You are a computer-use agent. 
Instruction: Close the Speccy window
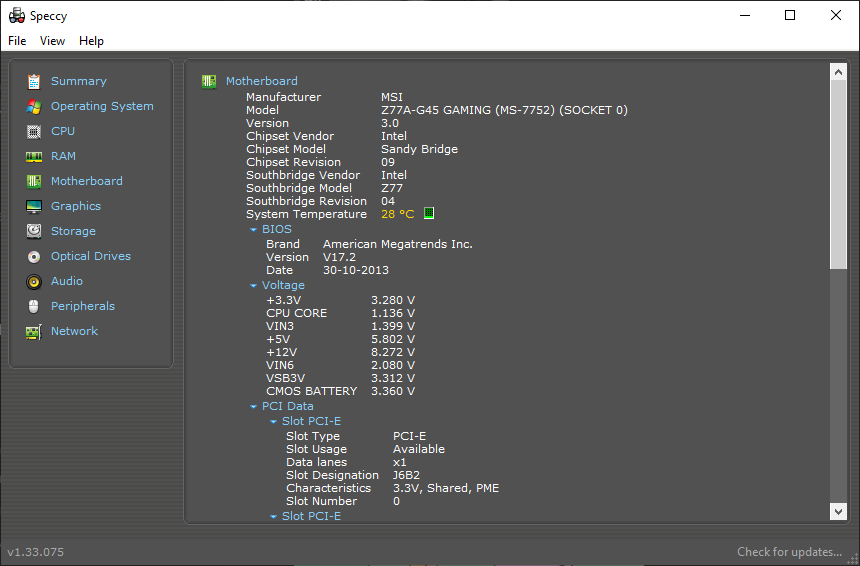pos(836,15)
